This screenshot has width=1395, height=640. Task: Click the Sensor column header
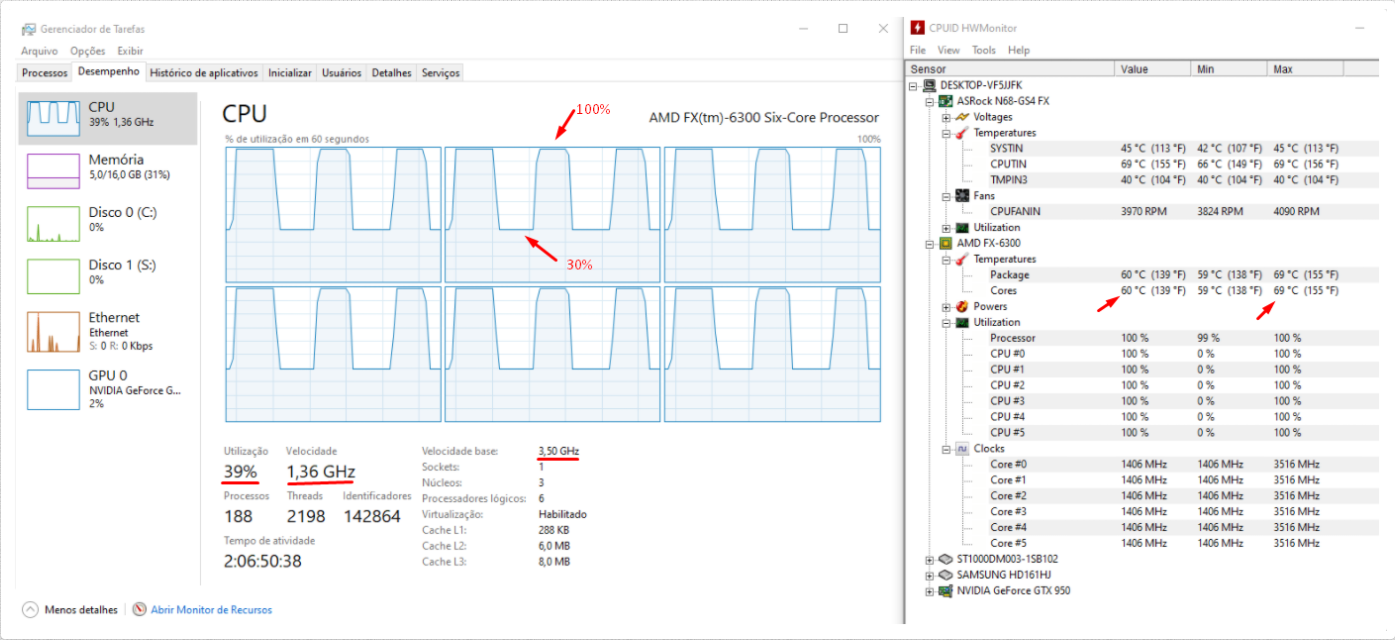(1010, 69)
